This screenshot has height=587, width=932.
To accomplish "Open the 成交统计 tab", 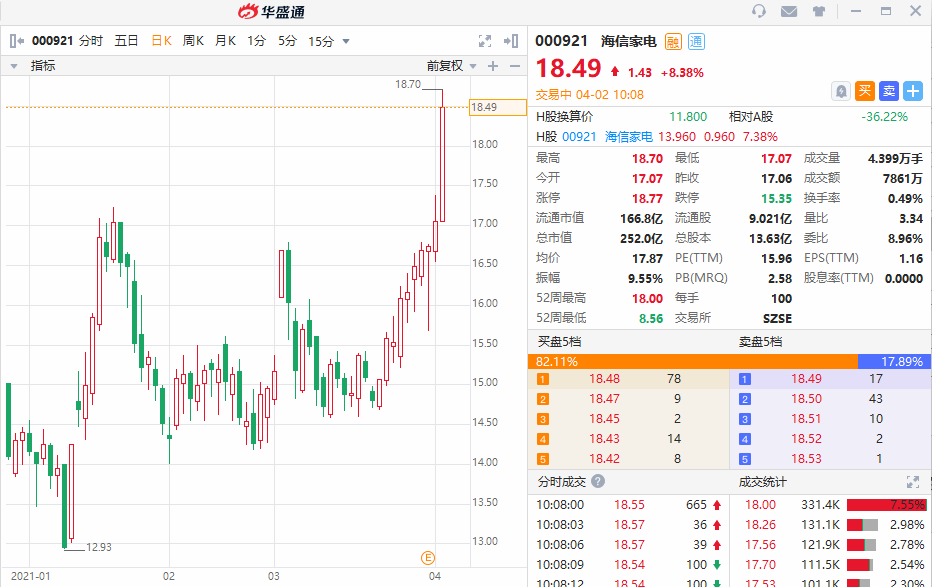I will pyautogui.click(x=762, y=481).
